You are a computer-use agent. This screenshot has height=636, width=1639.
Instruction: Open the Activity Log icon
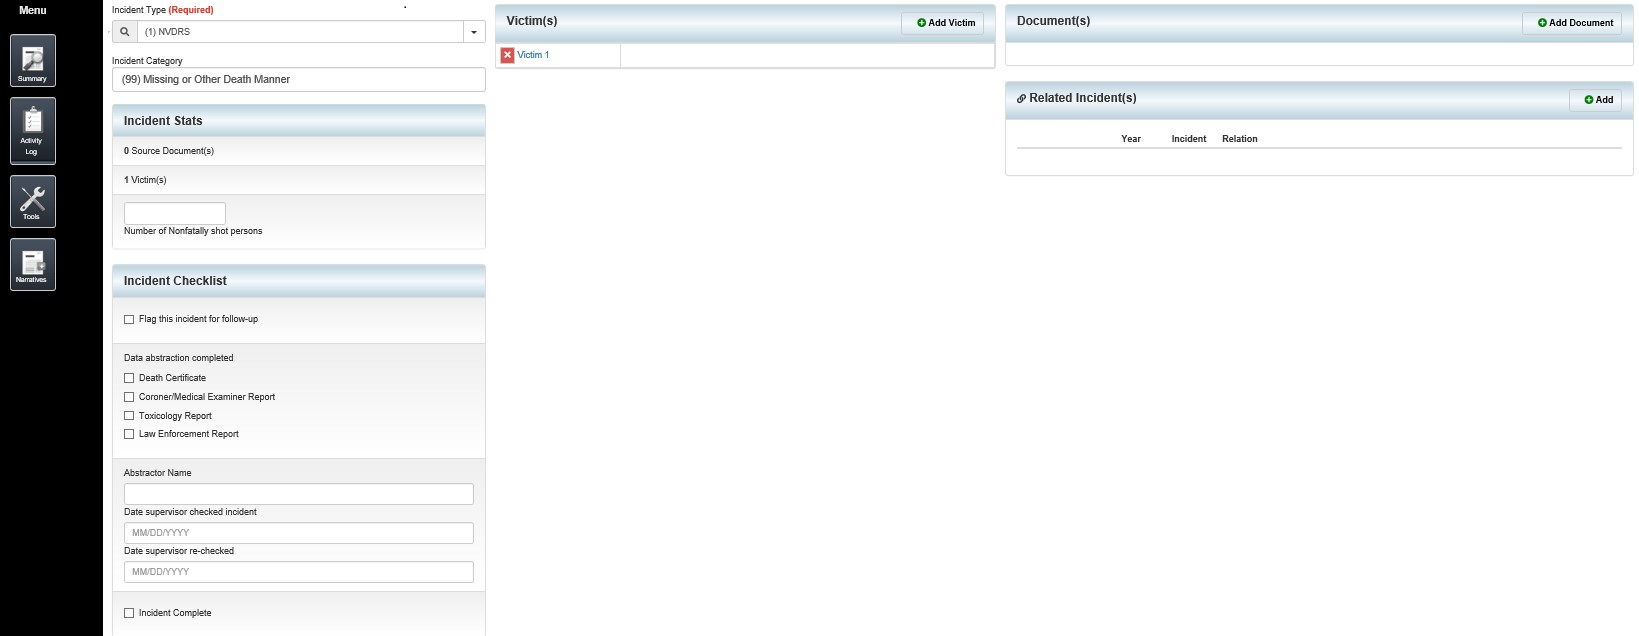point(33,130)
